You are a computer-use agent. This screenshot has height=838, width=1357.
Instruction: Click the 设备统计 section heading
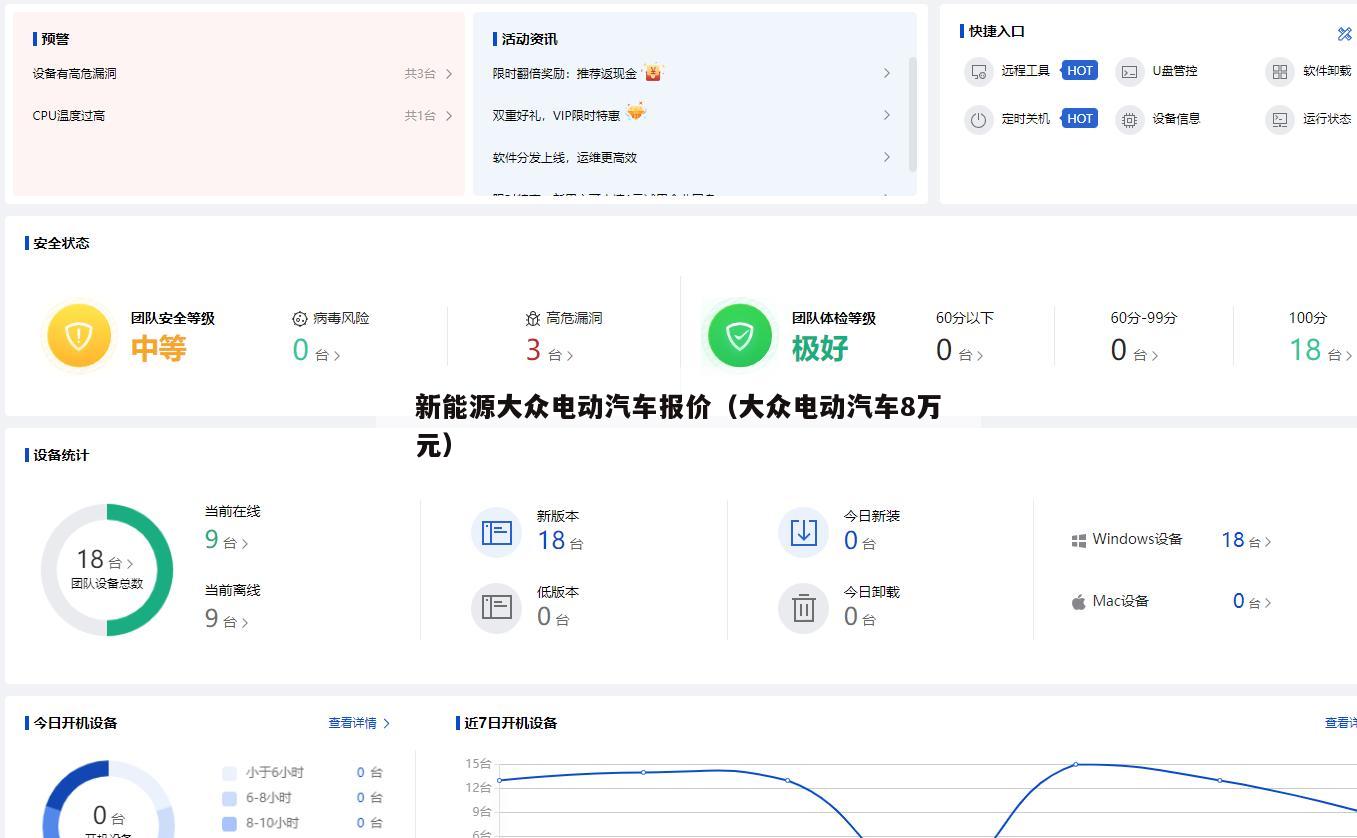61,455
